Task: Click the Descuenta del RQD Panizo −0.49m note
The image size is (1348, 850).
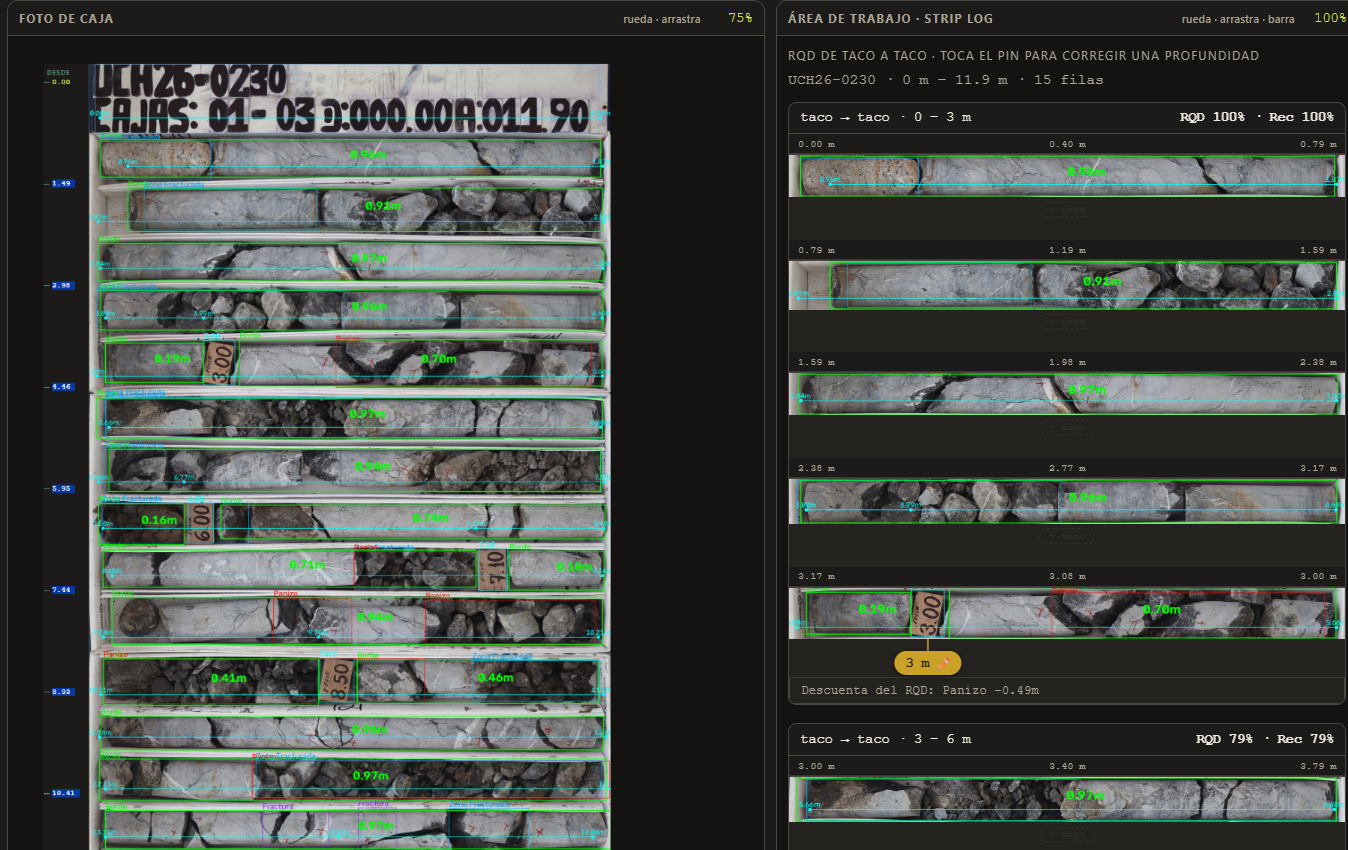Action: (x=920, y=690)
